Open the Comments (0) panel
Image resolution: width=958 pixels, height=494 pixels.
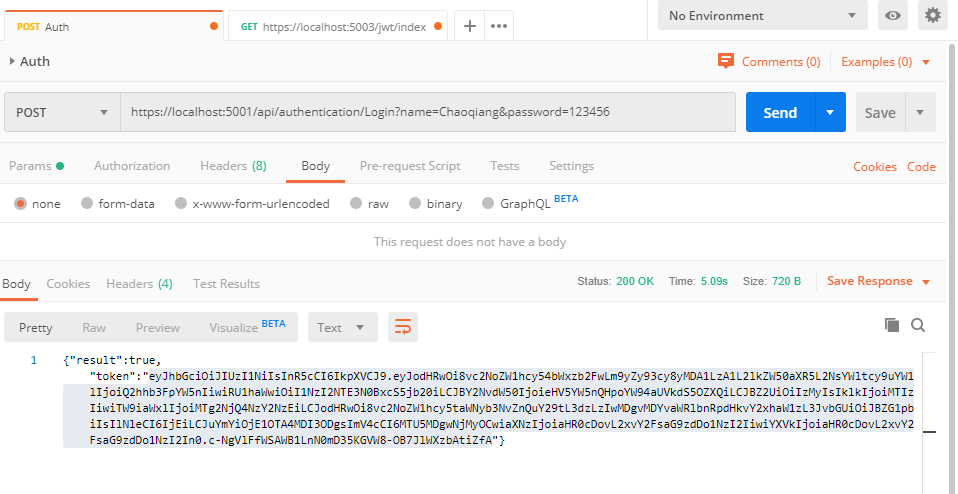tap(769, 62)
